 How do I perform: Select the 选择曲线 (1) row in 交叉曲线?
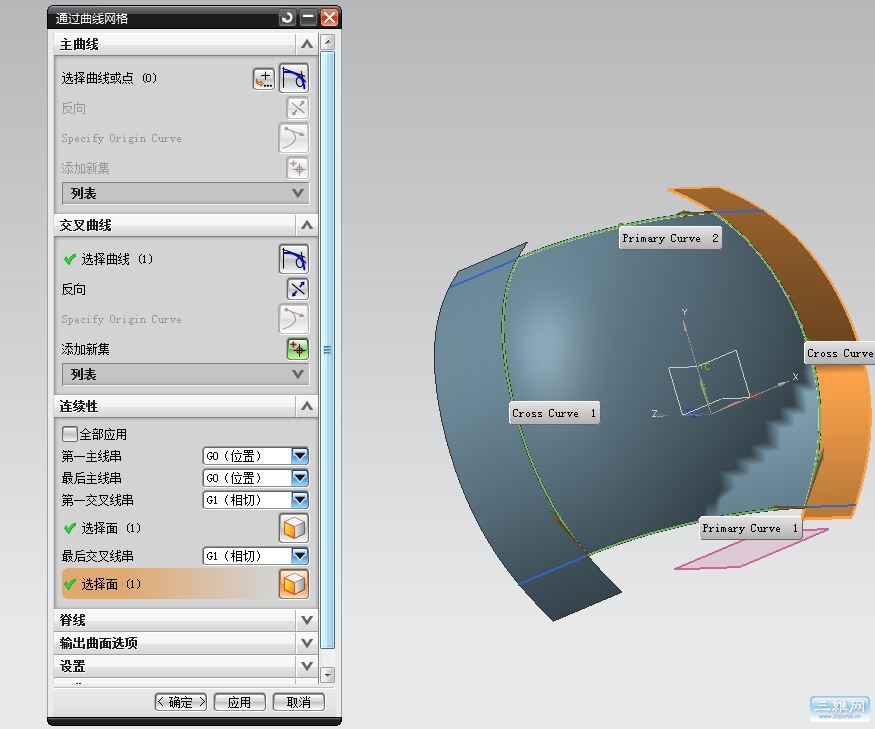point(184,260)
